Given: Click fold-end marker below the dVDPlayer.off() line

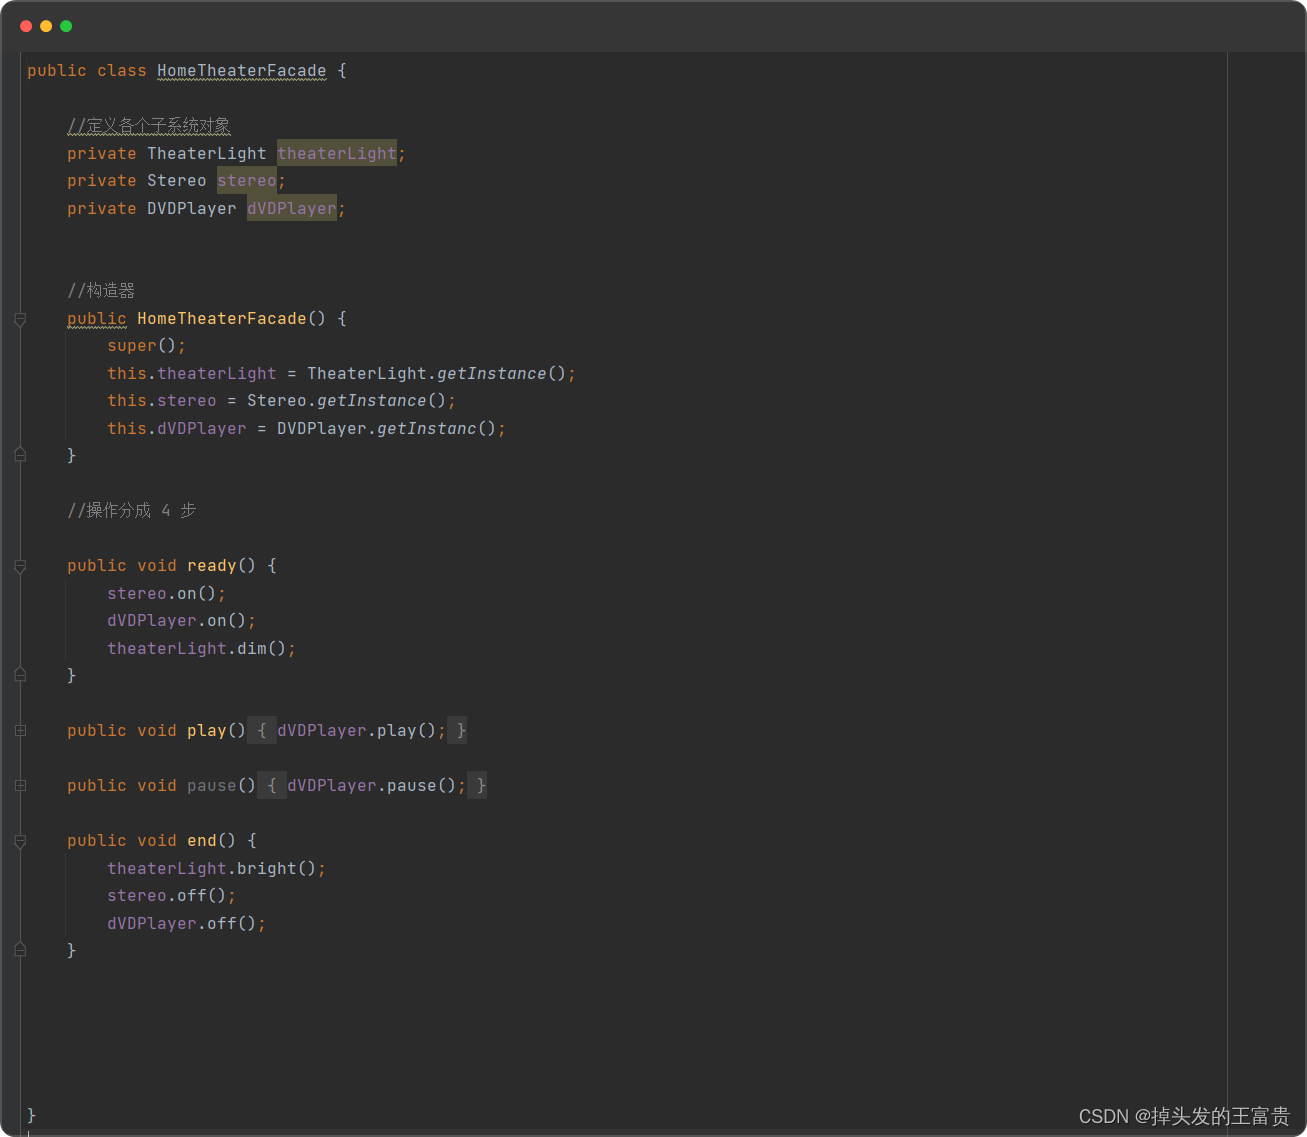Looking at the screenshot, I should [20, 950].
